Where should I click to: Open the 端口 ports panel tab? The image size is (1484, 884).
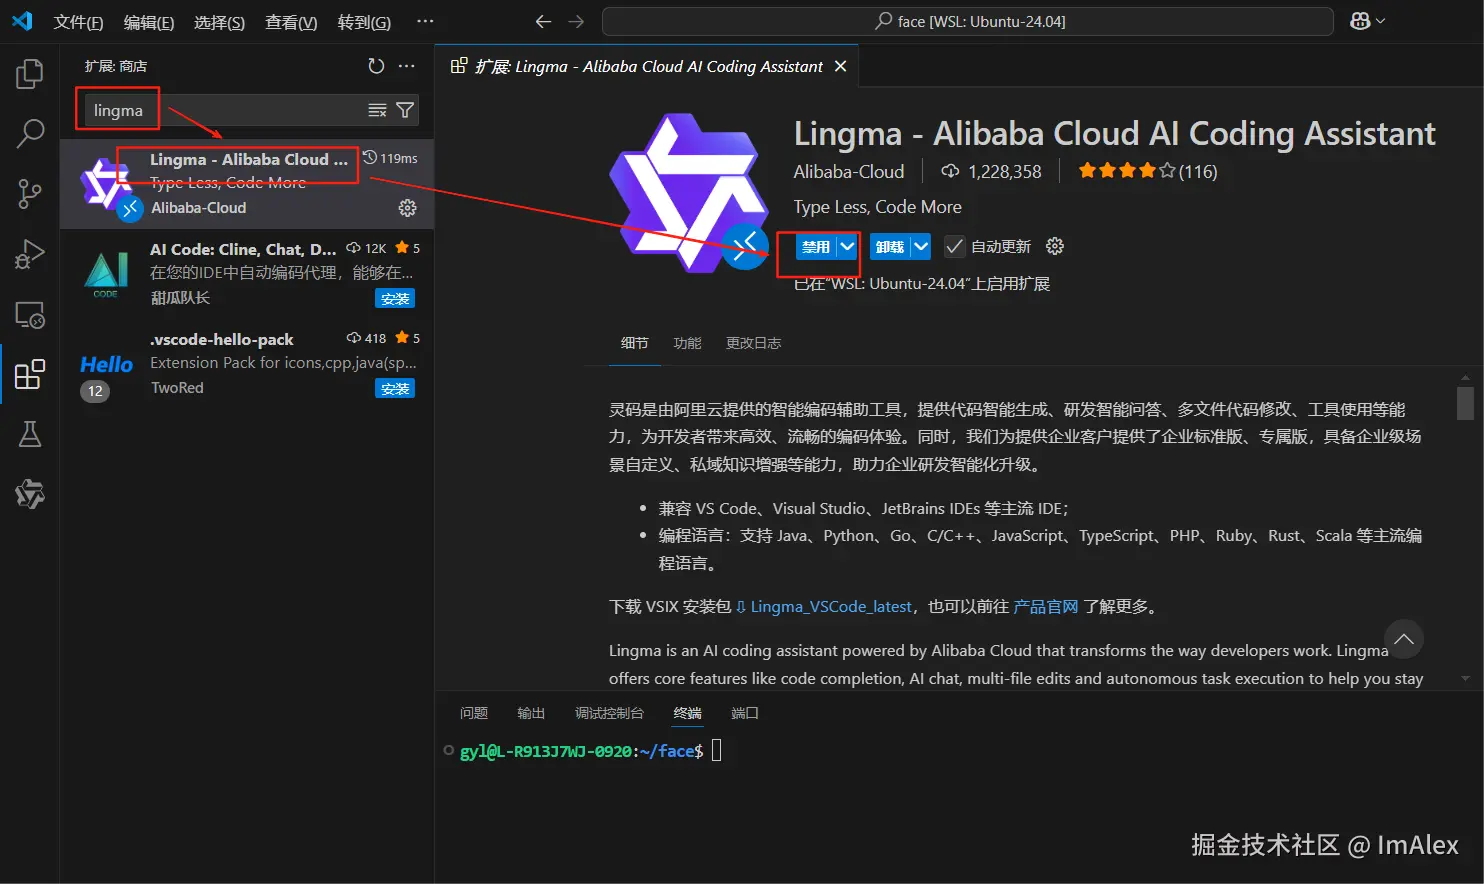745,713
